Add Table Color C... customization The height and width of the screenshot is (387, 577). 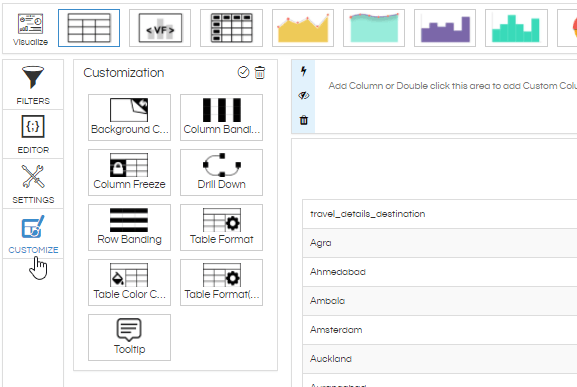click(x=130, y=282)
